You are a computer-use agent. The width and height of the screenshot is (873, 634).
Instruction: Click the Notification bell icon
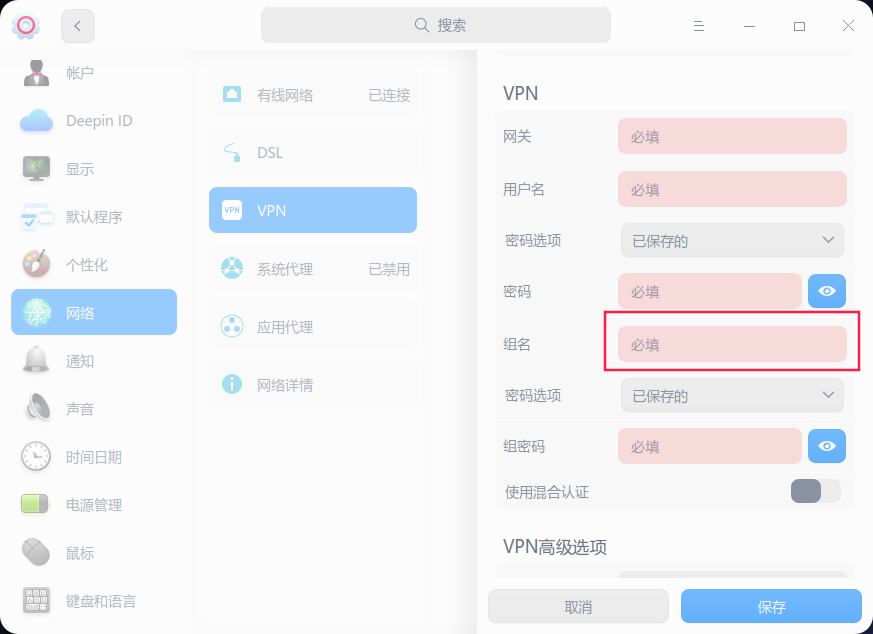click(36, 361)
